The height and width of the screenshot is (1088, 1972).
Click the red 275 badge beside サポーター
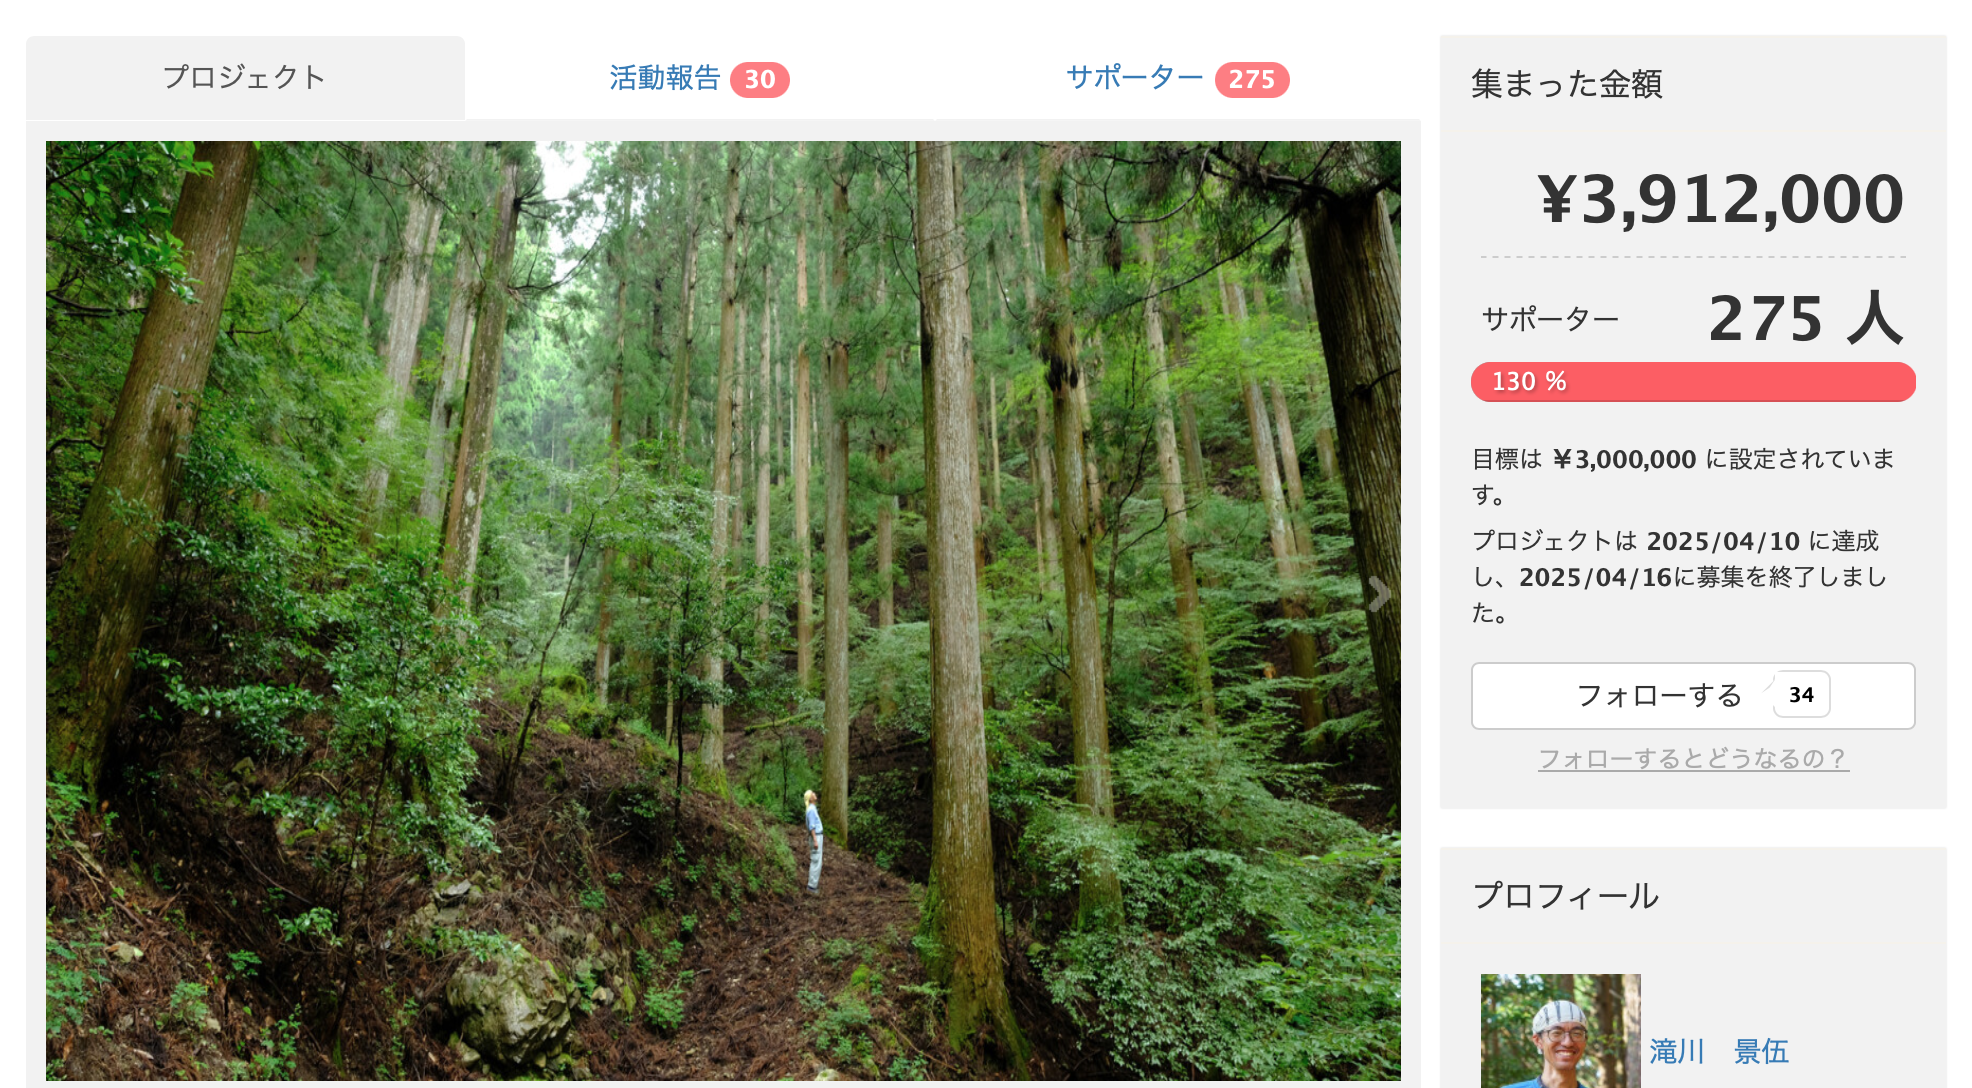point(1252,80)
